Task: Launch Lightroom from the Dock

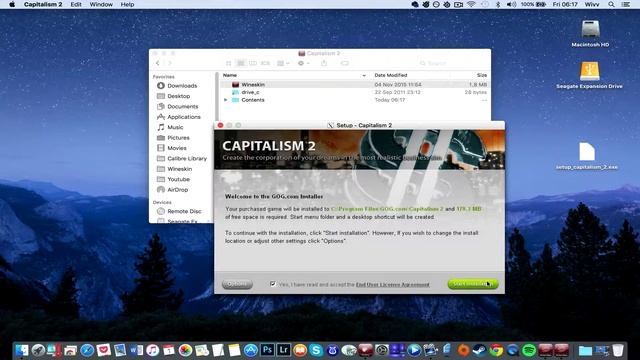Action: (284, 350)
